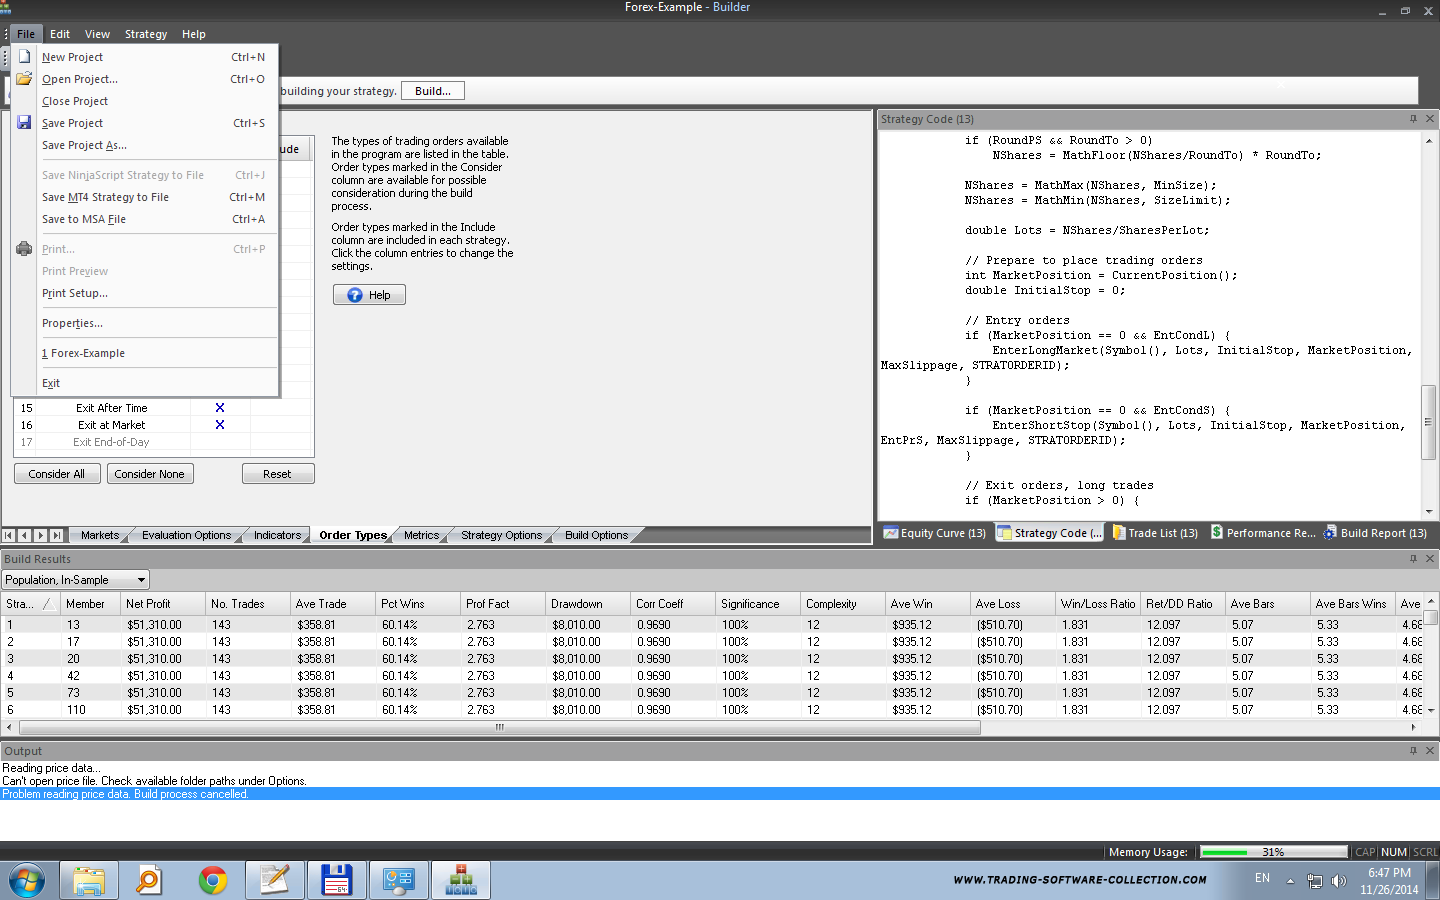Toggle the Consider X for Exit After Time
Viewport: 1440px width, 900px height.
[220, 408]
